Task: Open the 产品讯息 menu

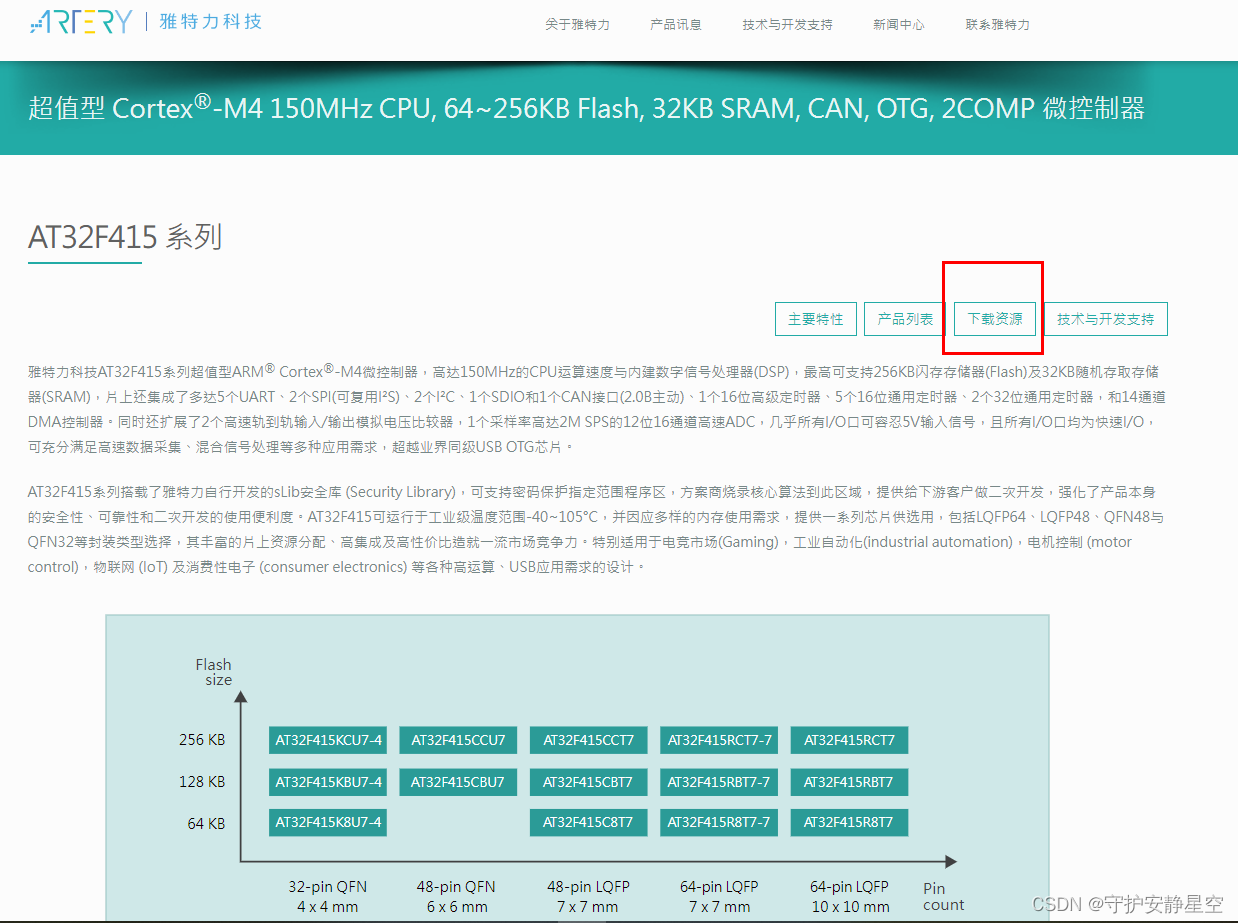Action: 676,25
